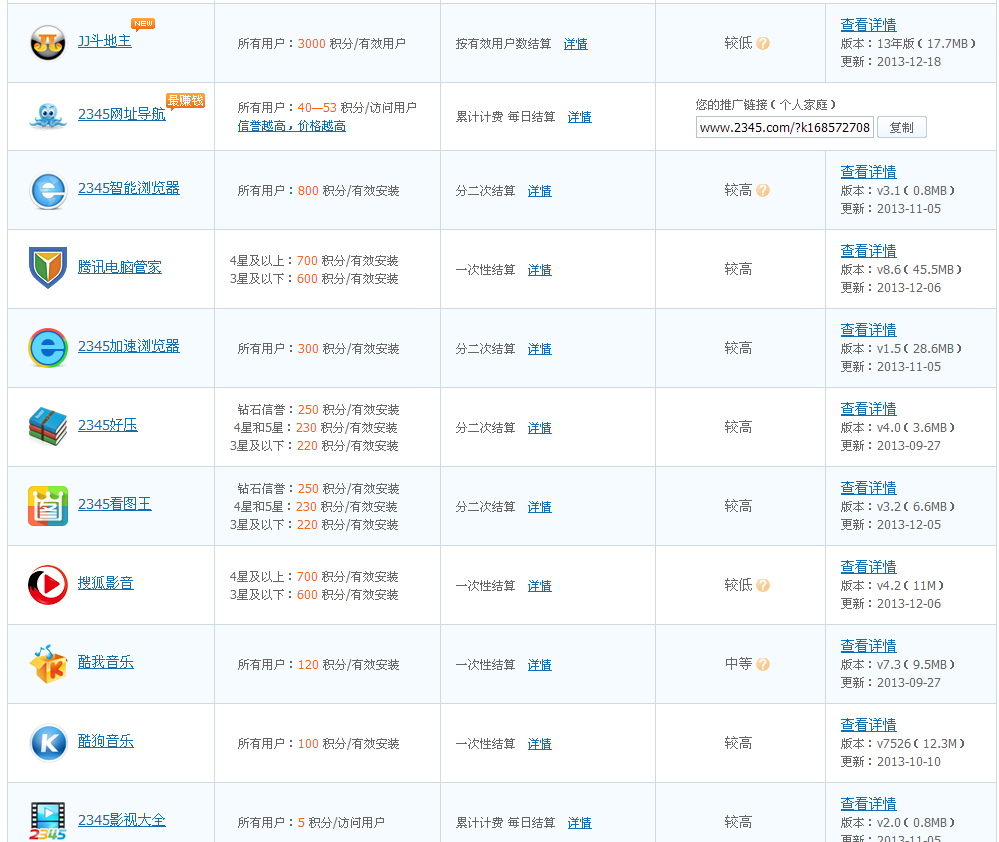Click the 3000 积分/有效用户 price text
The image size is (999, 842).
[352, 43]
